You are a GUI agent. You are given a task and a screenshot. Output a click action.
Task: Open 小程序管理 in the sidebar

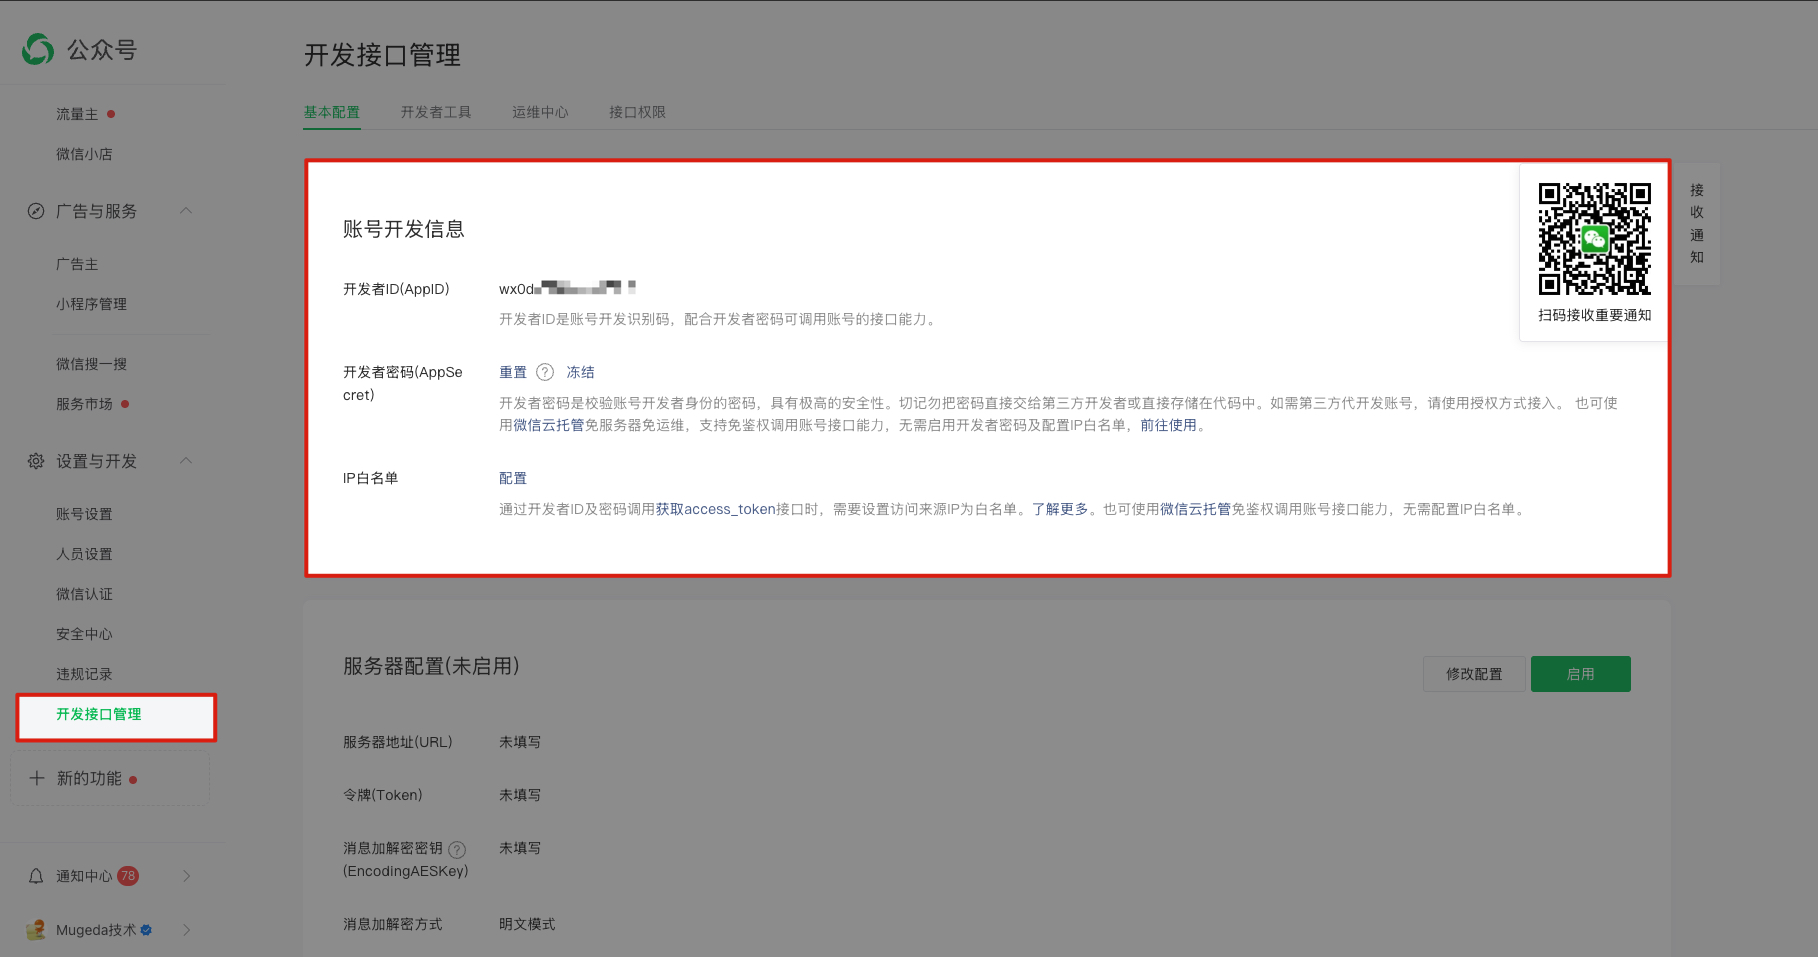pos(91,304)
